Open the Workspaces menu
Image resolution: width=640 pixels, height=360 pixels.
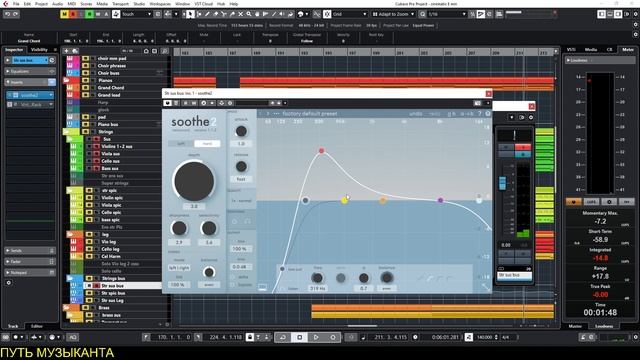160,4
